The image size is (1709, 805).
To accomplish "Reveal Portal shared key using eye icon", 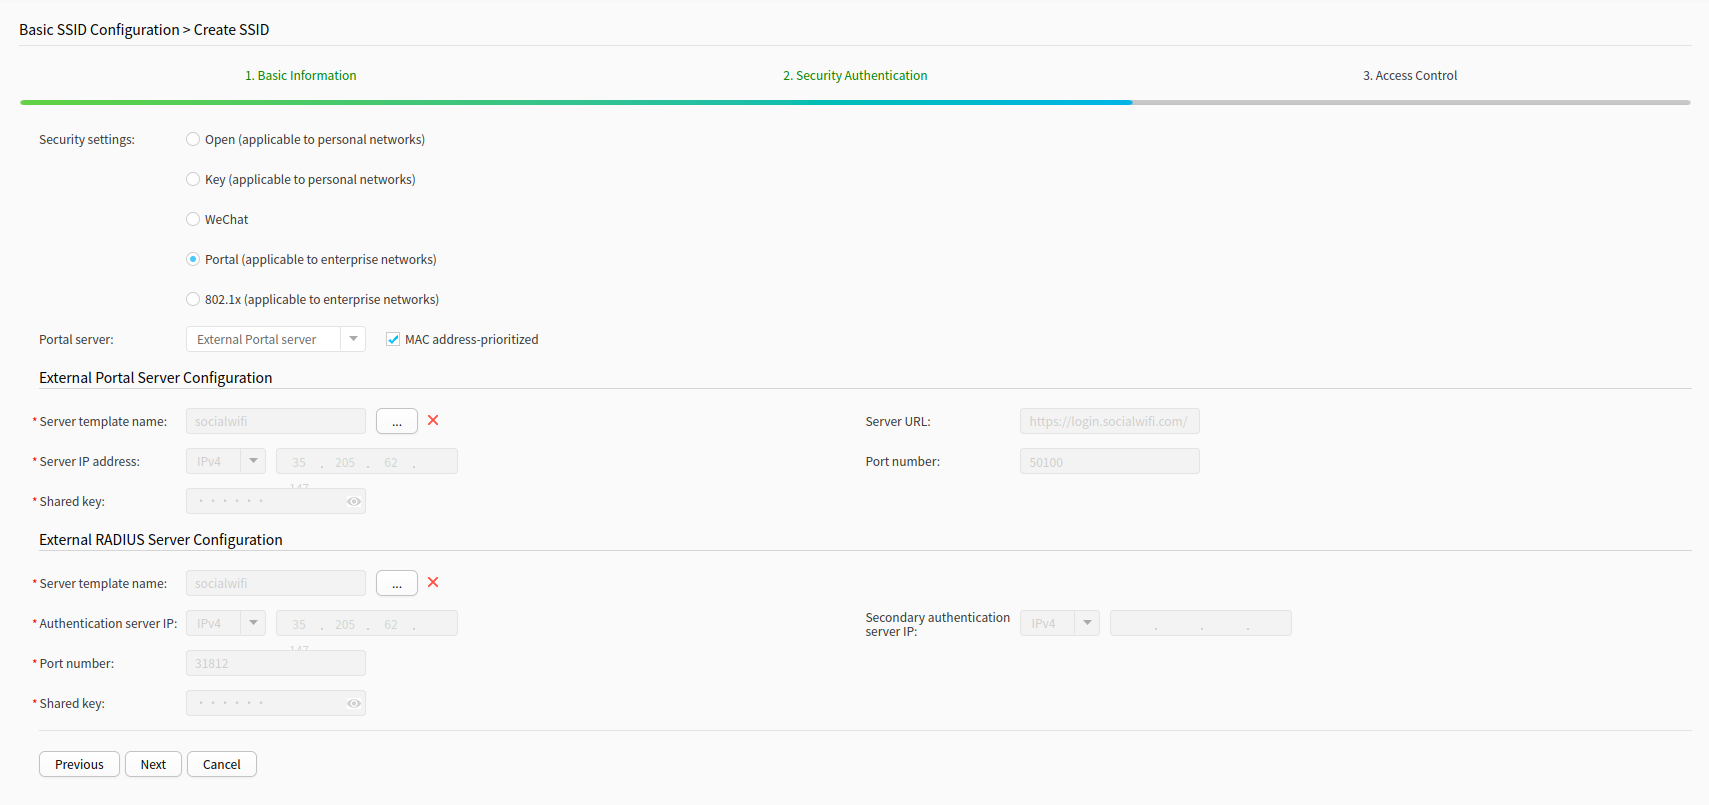I will click(x=354, y=502).
